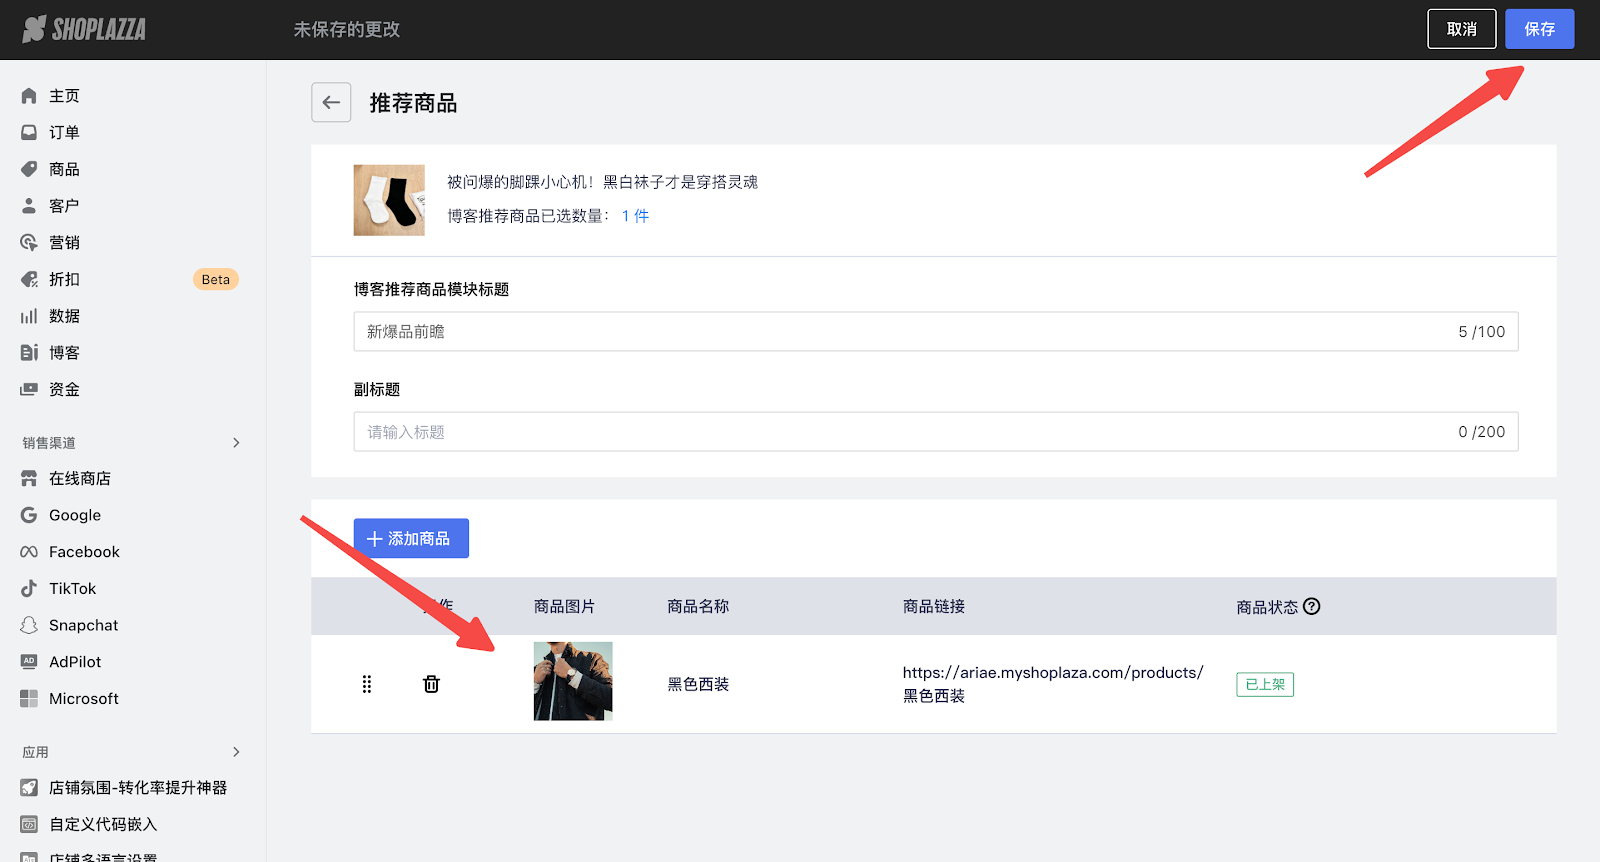This screenshot has height=862, width=1600.
Task: Expand the 销售渠道 section chevron
Action: click(x=236, y=443)
